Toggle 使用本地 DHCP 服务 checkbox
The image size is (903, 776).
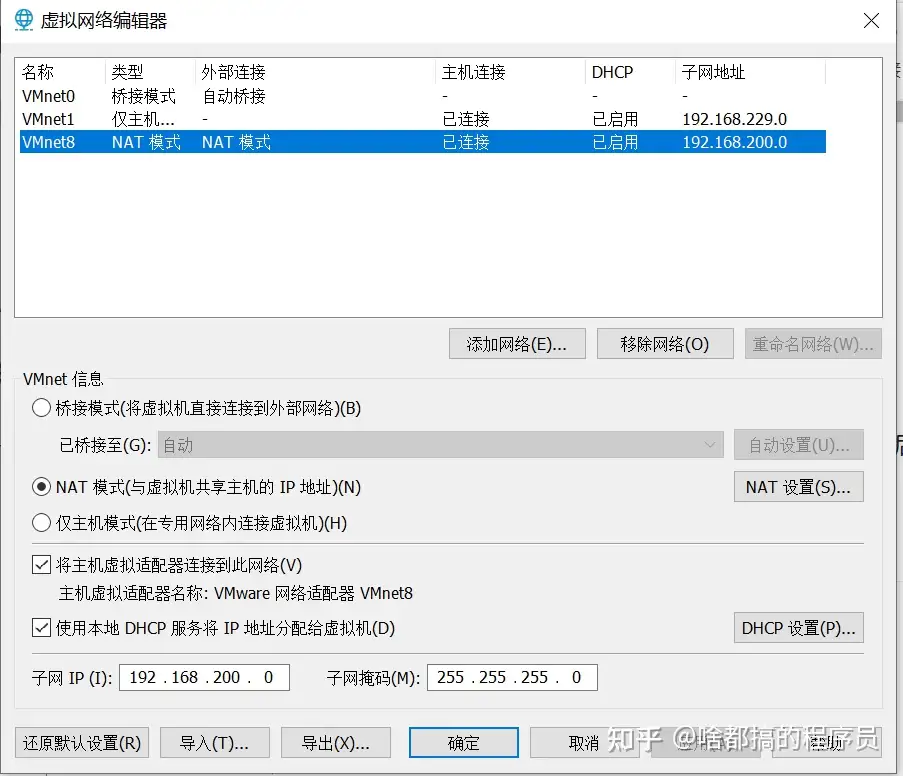(41, 627)
